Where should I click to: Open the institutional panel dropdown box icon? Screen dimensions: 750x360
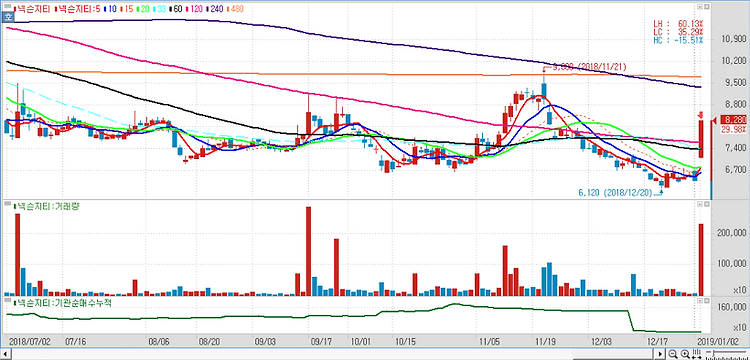699,301
